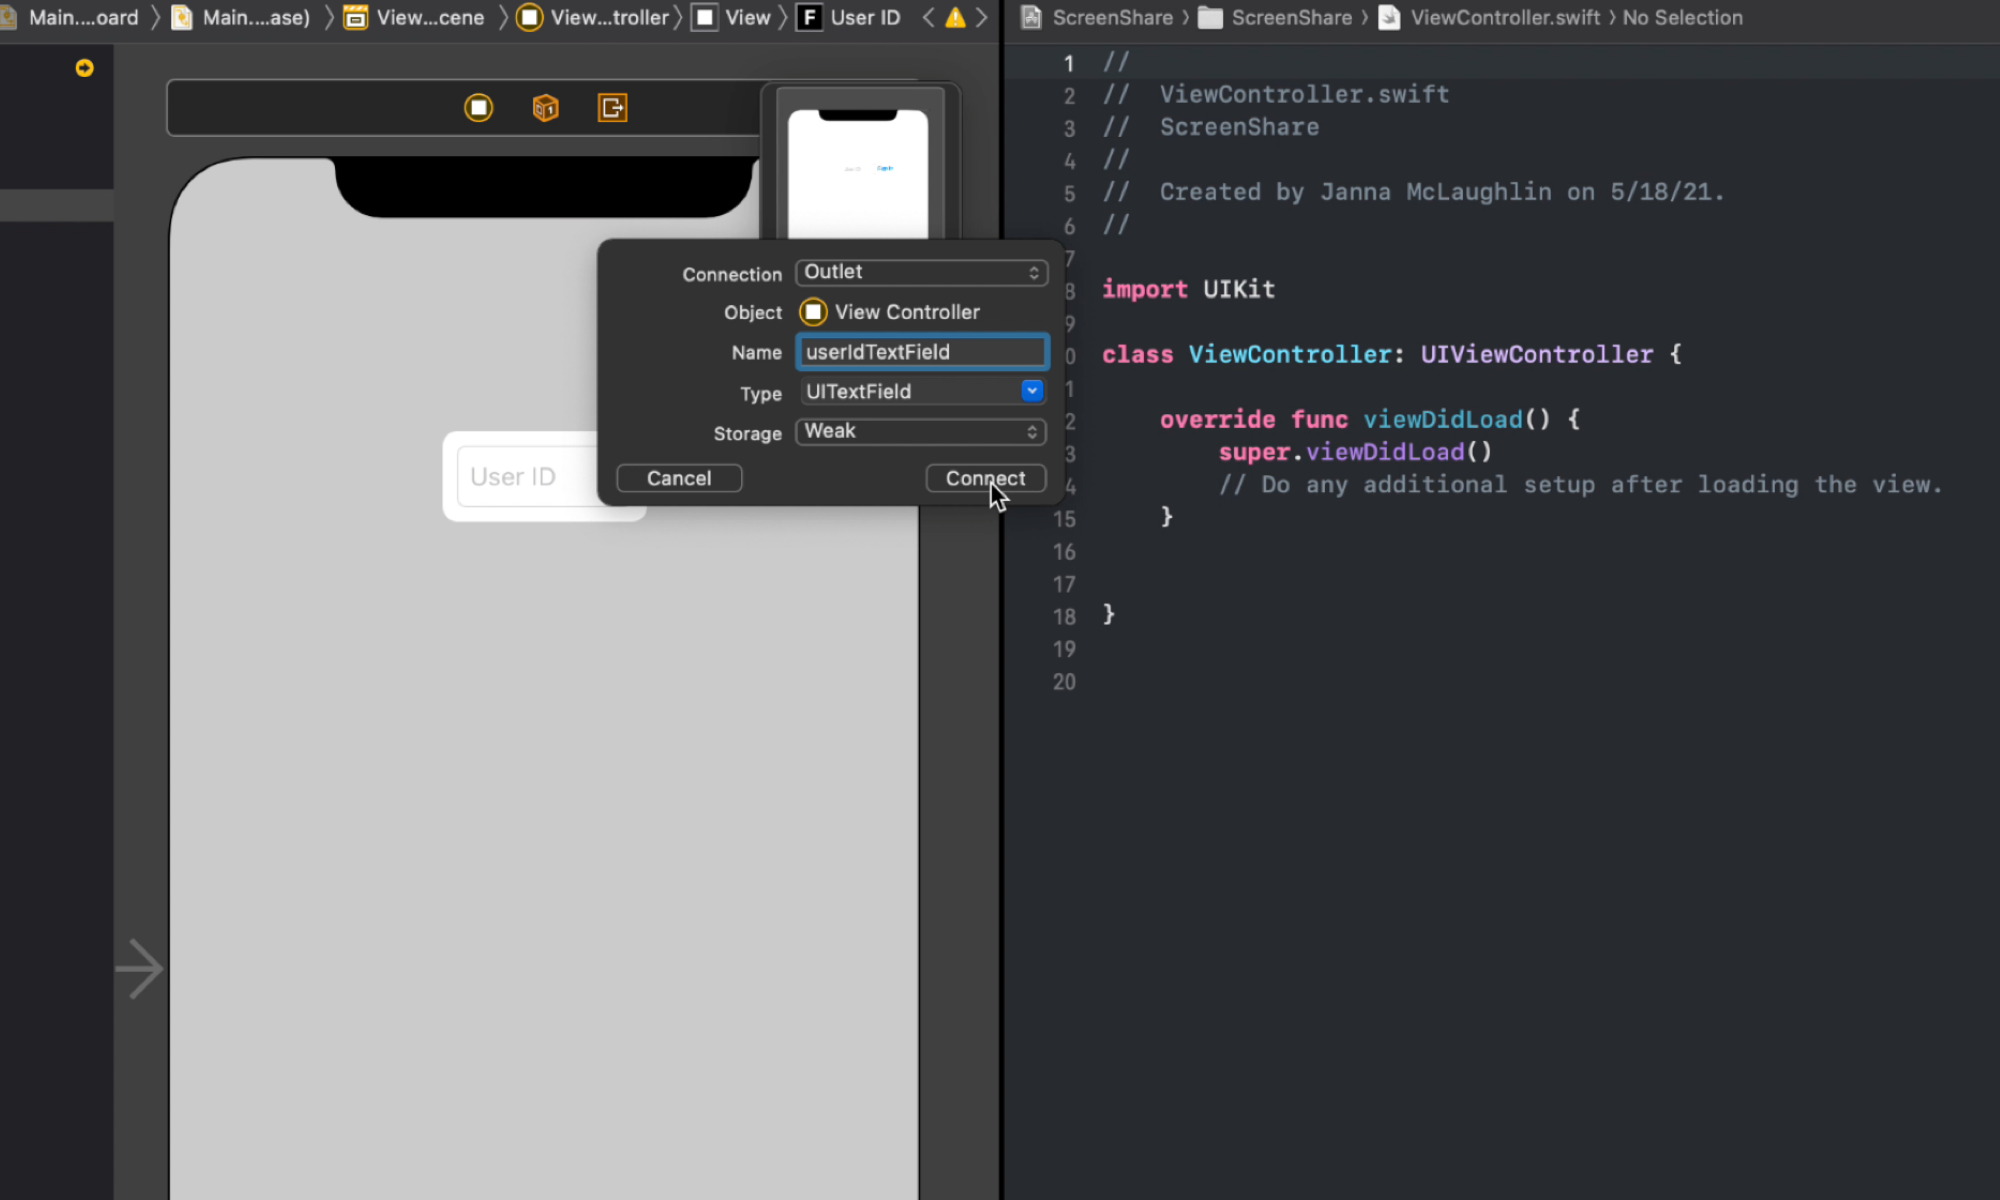Click the initial view controller entry arrow
Image resolution: width=2000 pixels, height=1200 pixels.
(x=139, y=968)
